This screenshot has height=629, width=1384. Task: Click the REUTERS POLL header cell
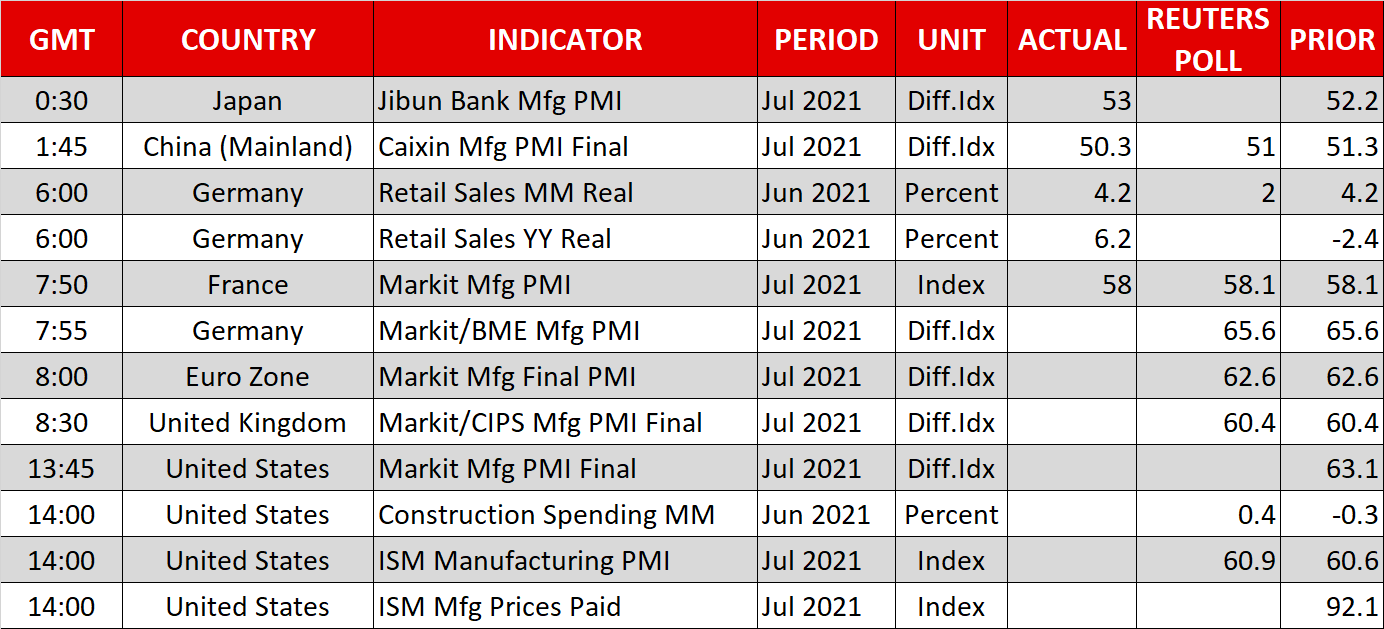[x=1208, y=40]
